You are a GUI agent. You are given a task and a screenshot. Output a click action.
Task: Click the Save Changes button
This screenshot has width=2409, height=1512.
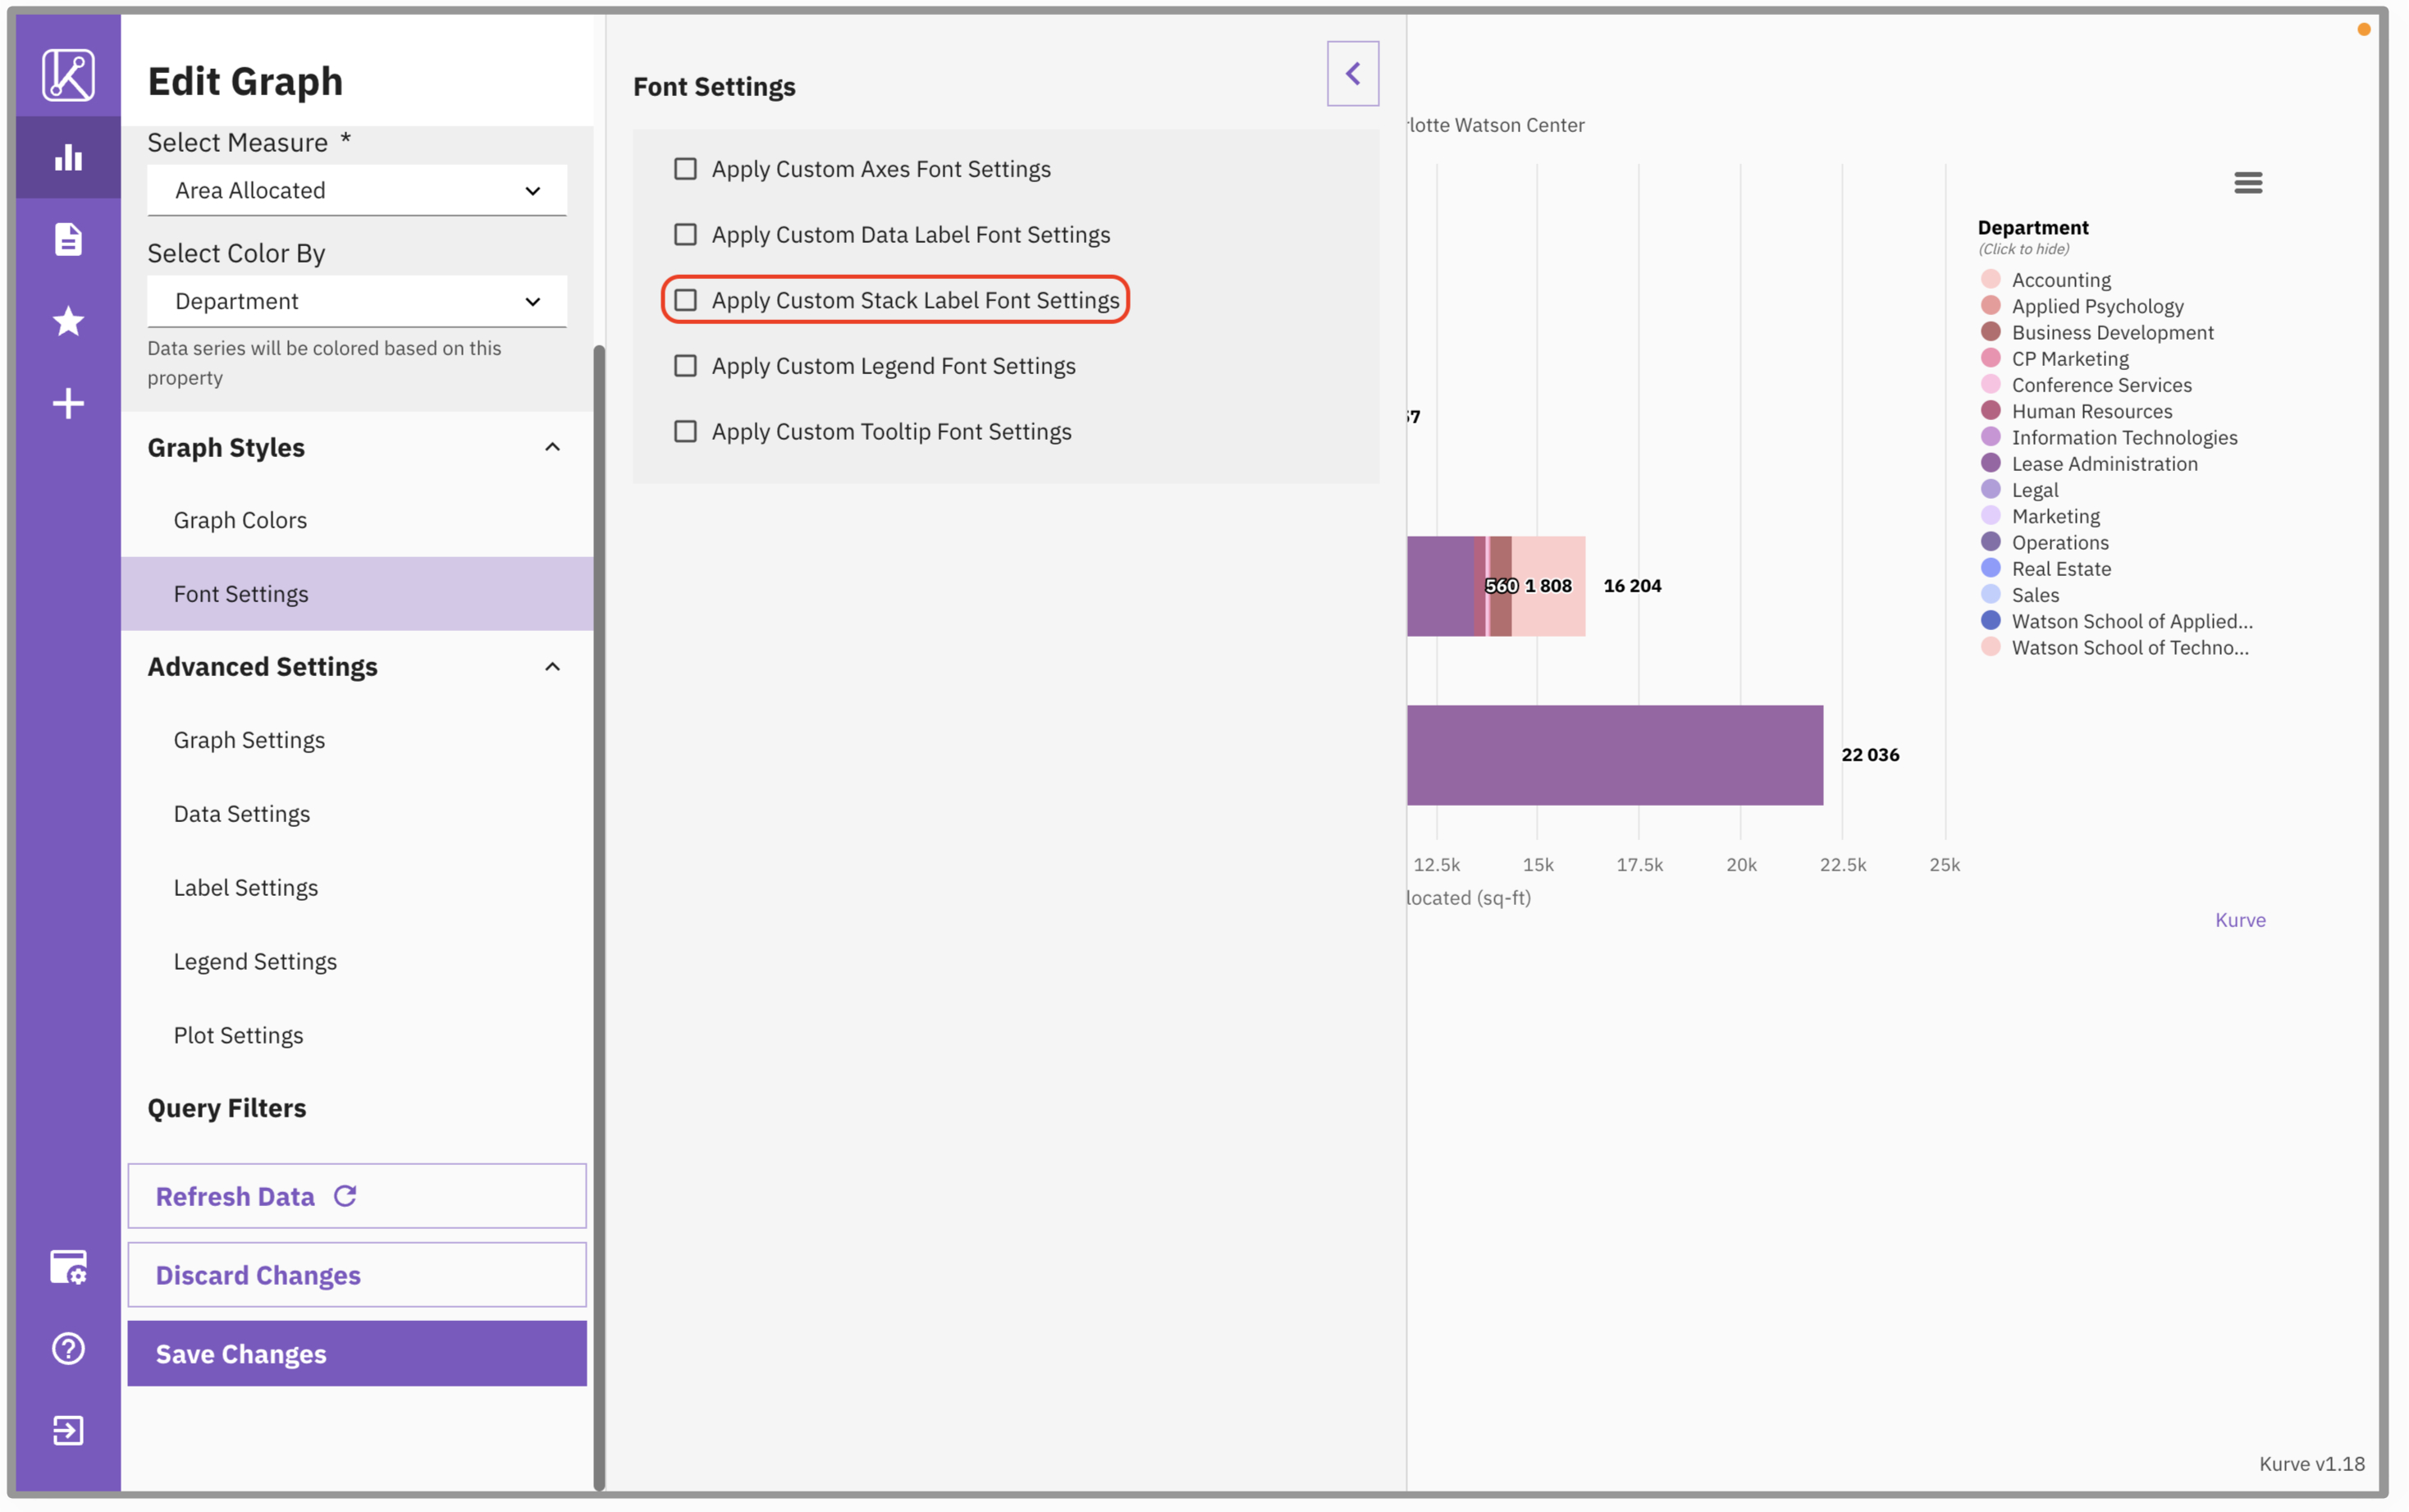click(356, 1353)
